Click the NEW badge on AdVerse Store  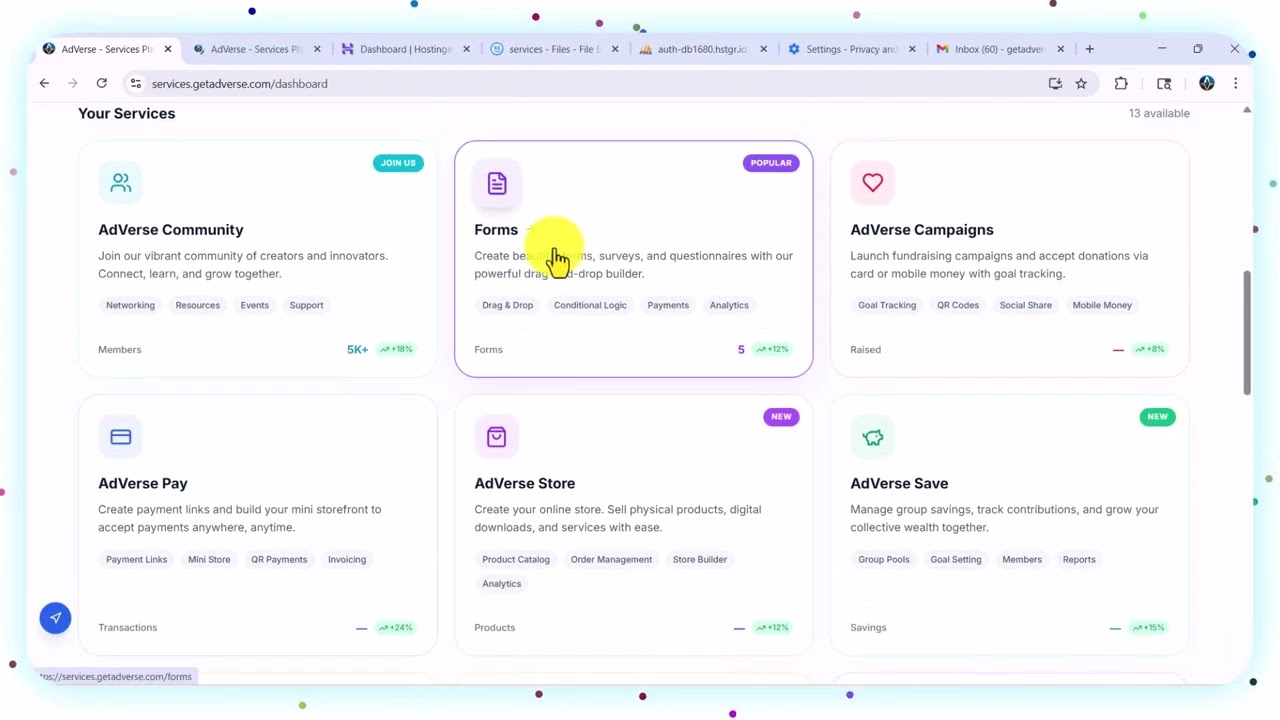point(781,417)
